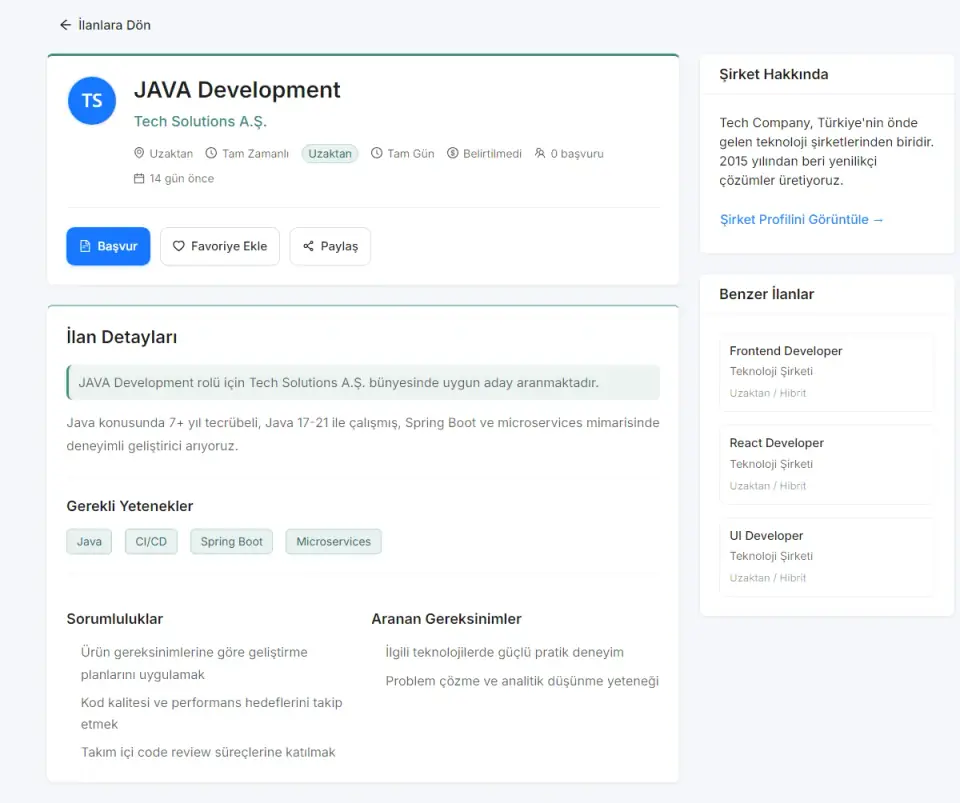The height and width of the screenshot is (803, 960).
Task: Click the Belirtilmedi salary text
Action: (492, 154)
